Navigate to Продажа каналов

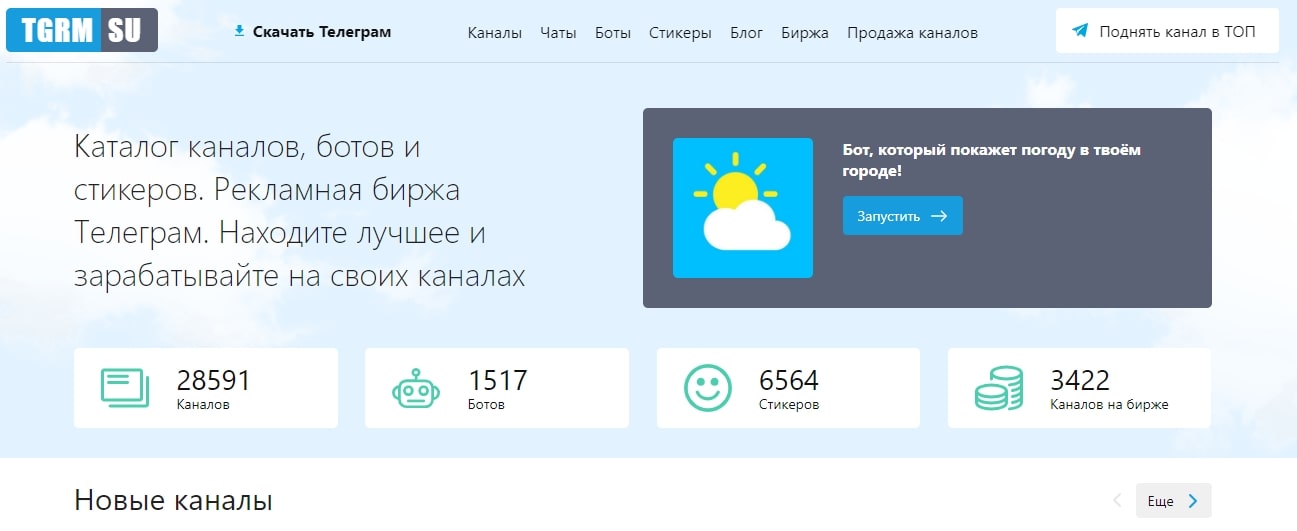point(912,33)
